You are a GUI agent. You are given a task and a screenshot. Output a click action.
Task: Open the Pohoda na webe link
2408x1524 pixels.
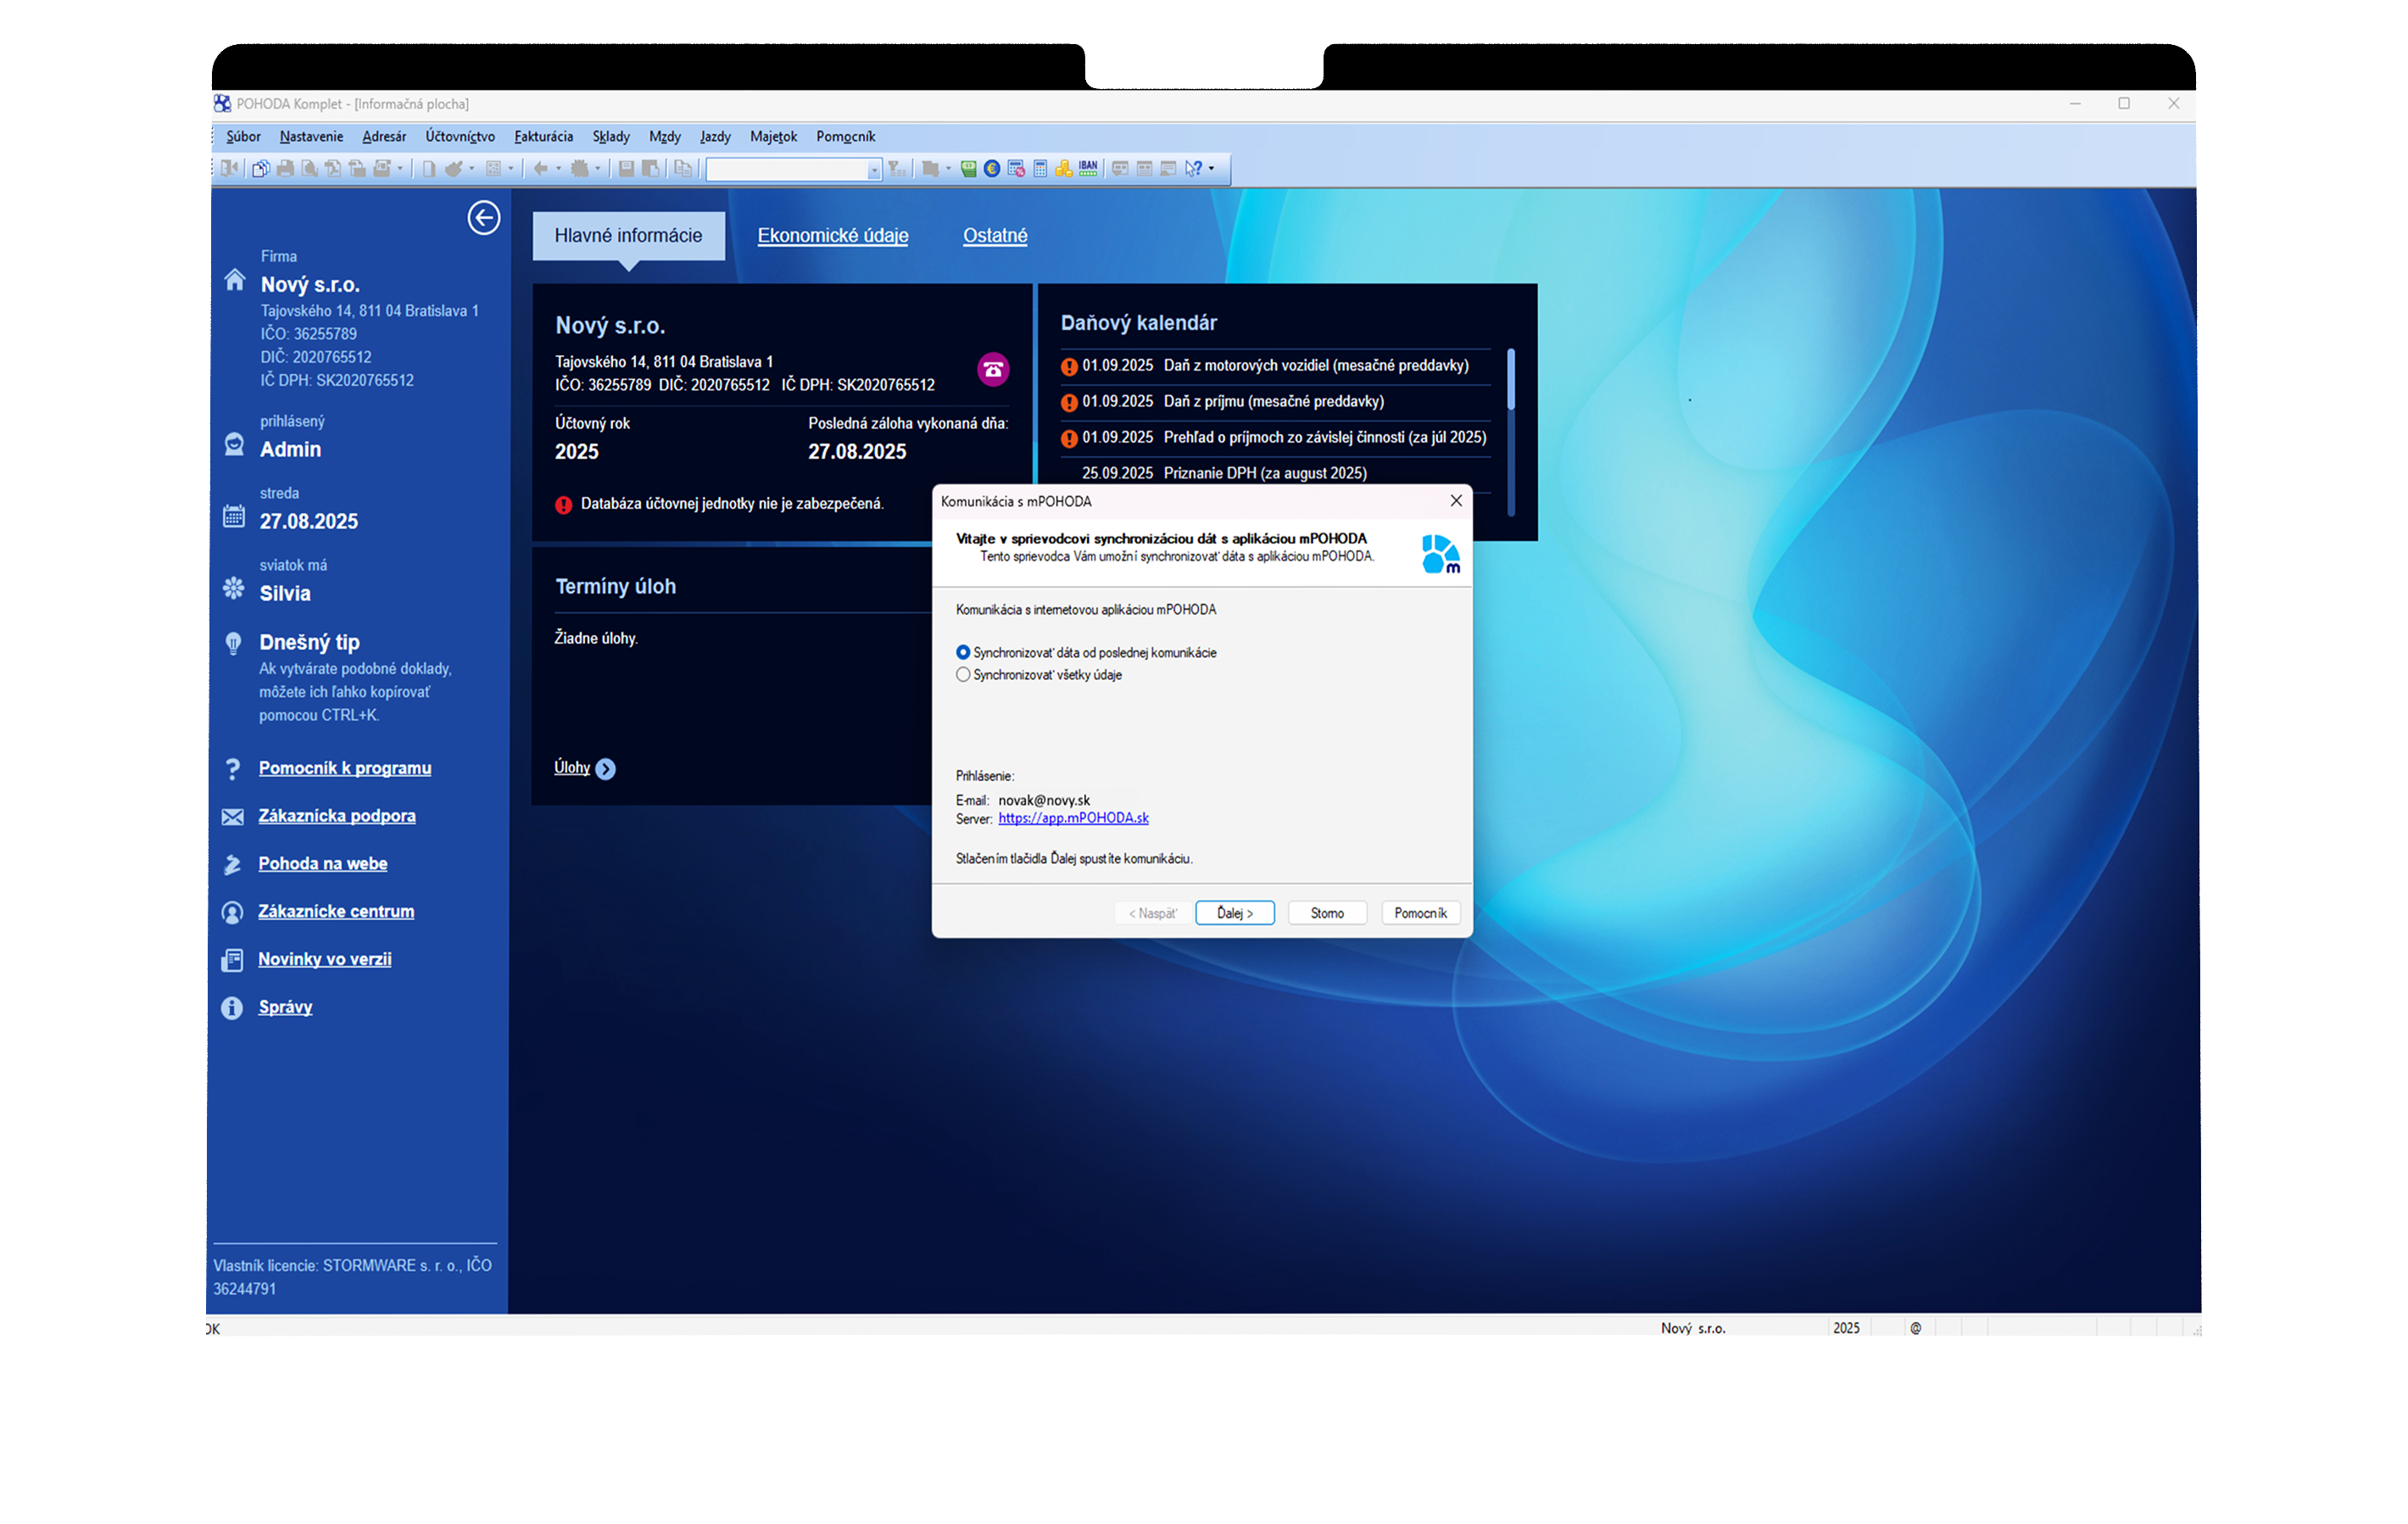coord(323,865)
